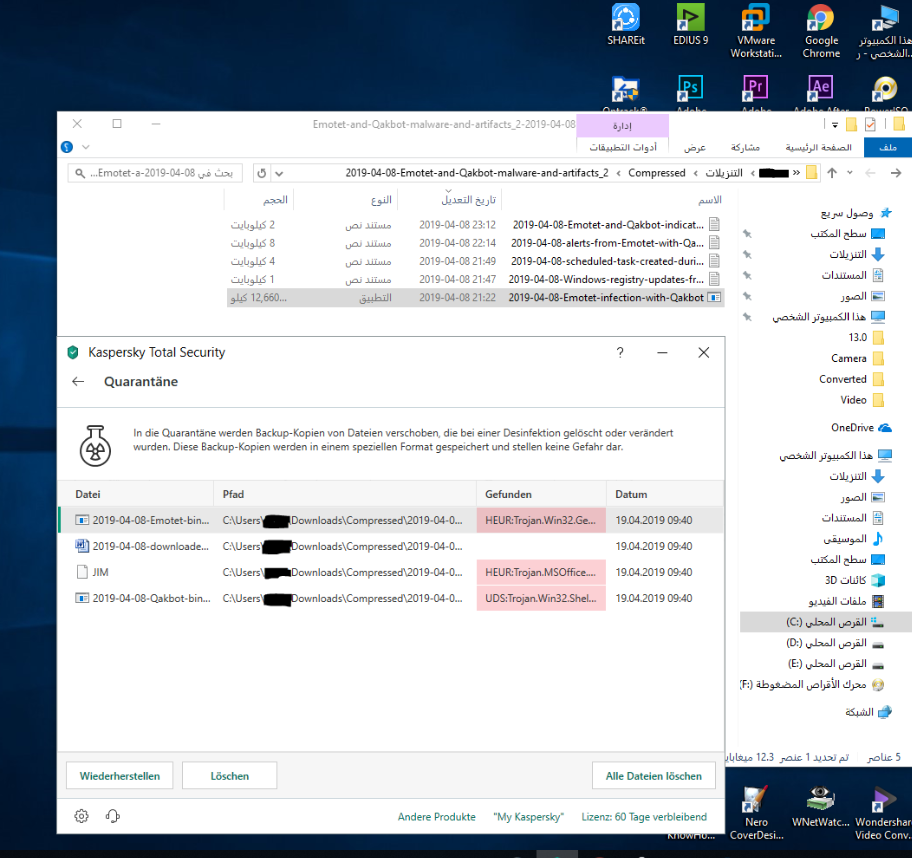Screen dimensions: 912x858
Task: Open Converted folder in quick access
Action: point(852,379)
